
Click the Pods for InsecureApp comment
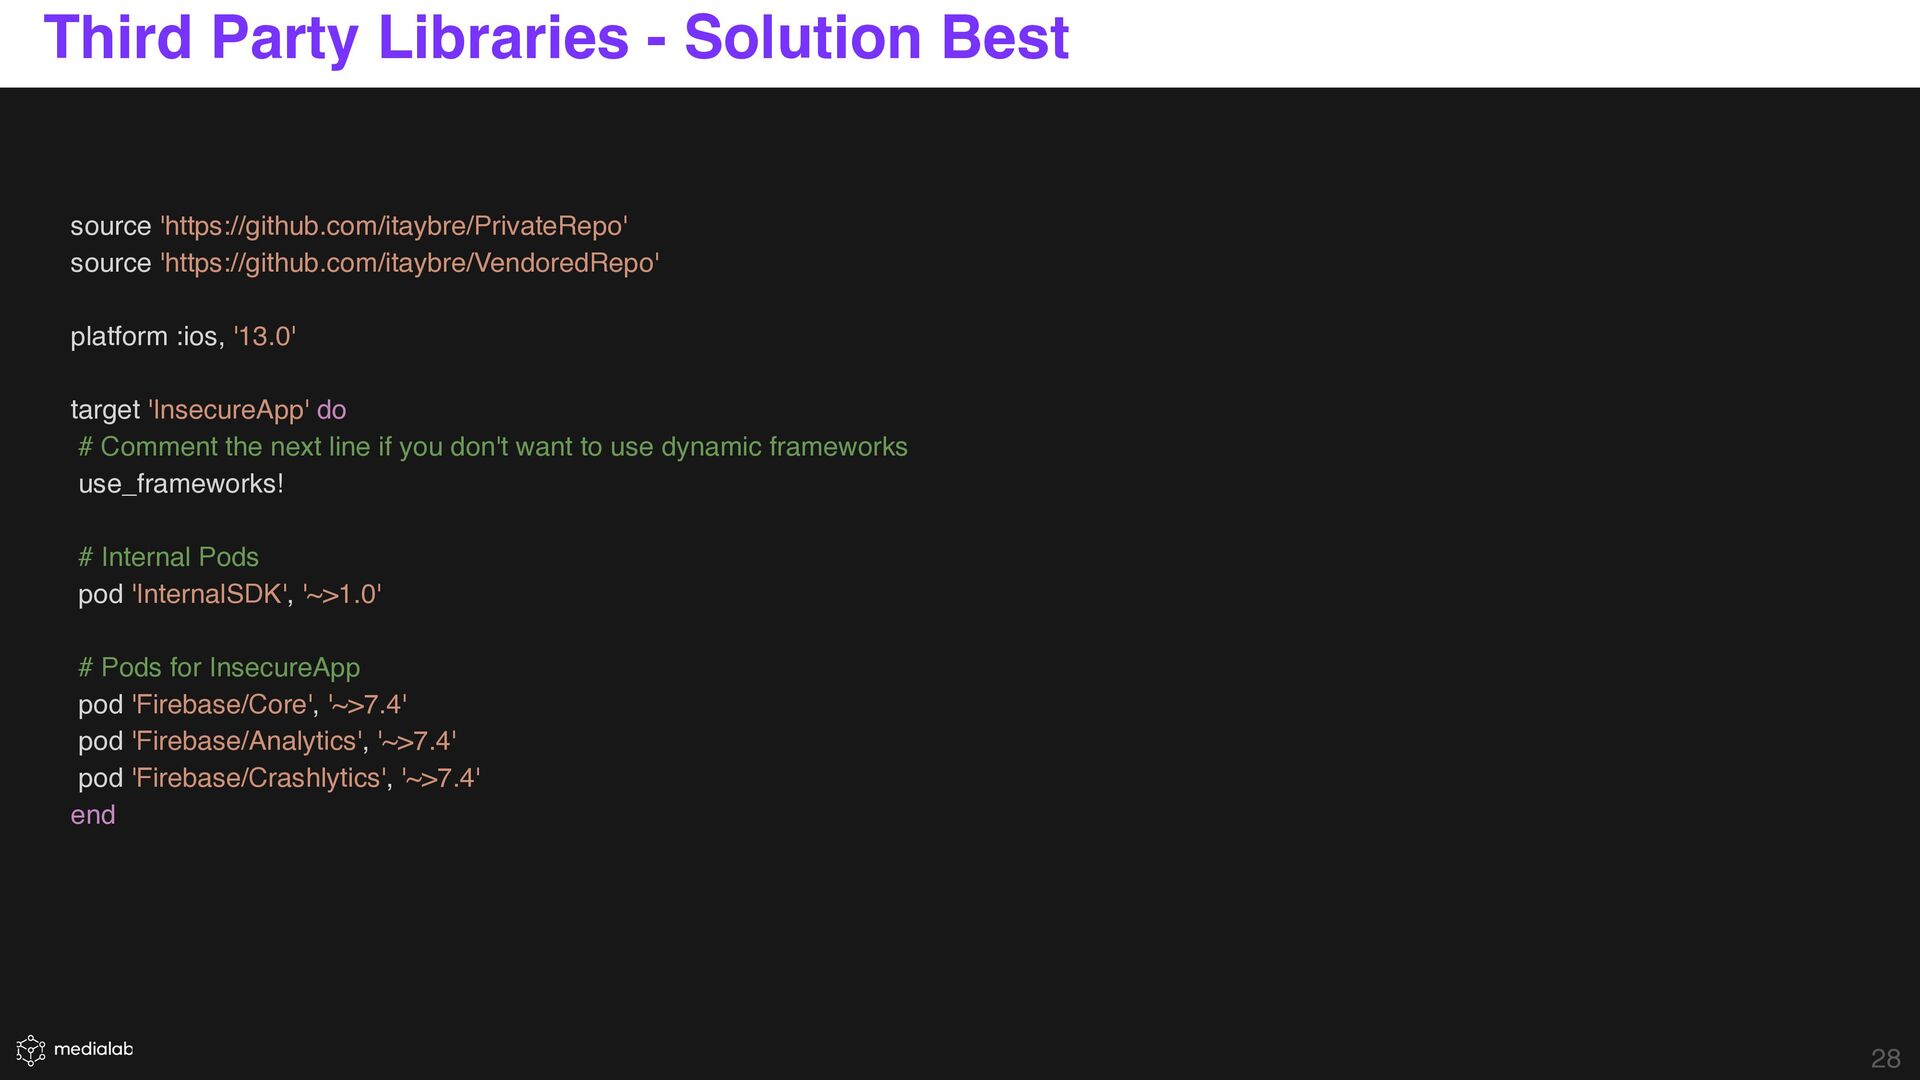(x=219, y=668)
